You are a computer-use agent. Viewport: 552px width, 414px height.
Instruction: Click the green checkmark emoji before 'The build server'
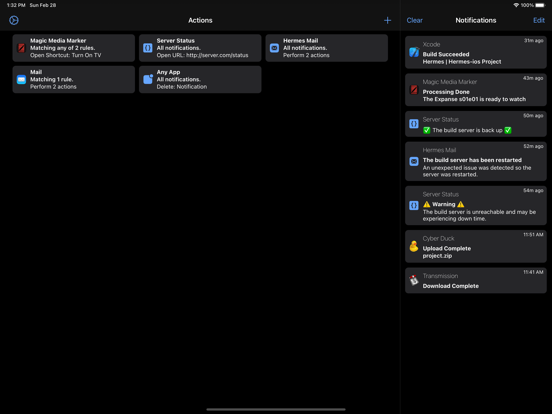(427, 130)
